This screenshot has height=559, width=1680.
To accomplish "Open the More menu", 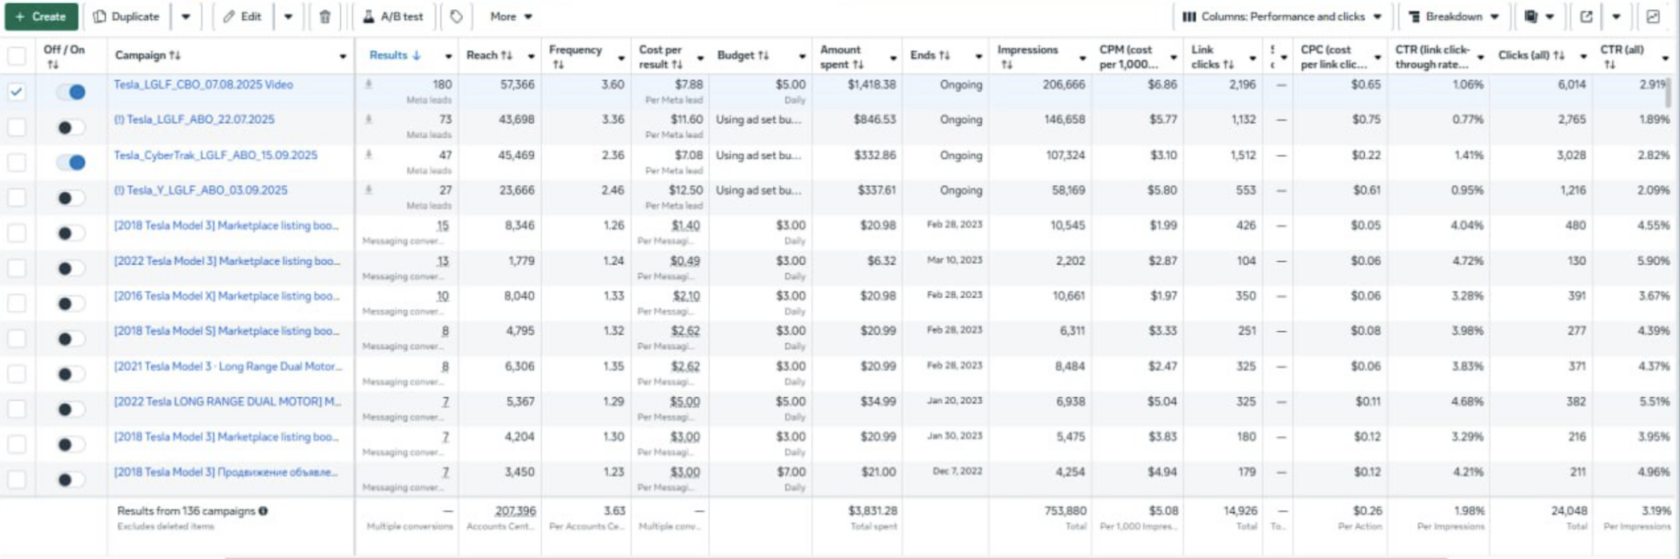I will (x=511, y=17).
